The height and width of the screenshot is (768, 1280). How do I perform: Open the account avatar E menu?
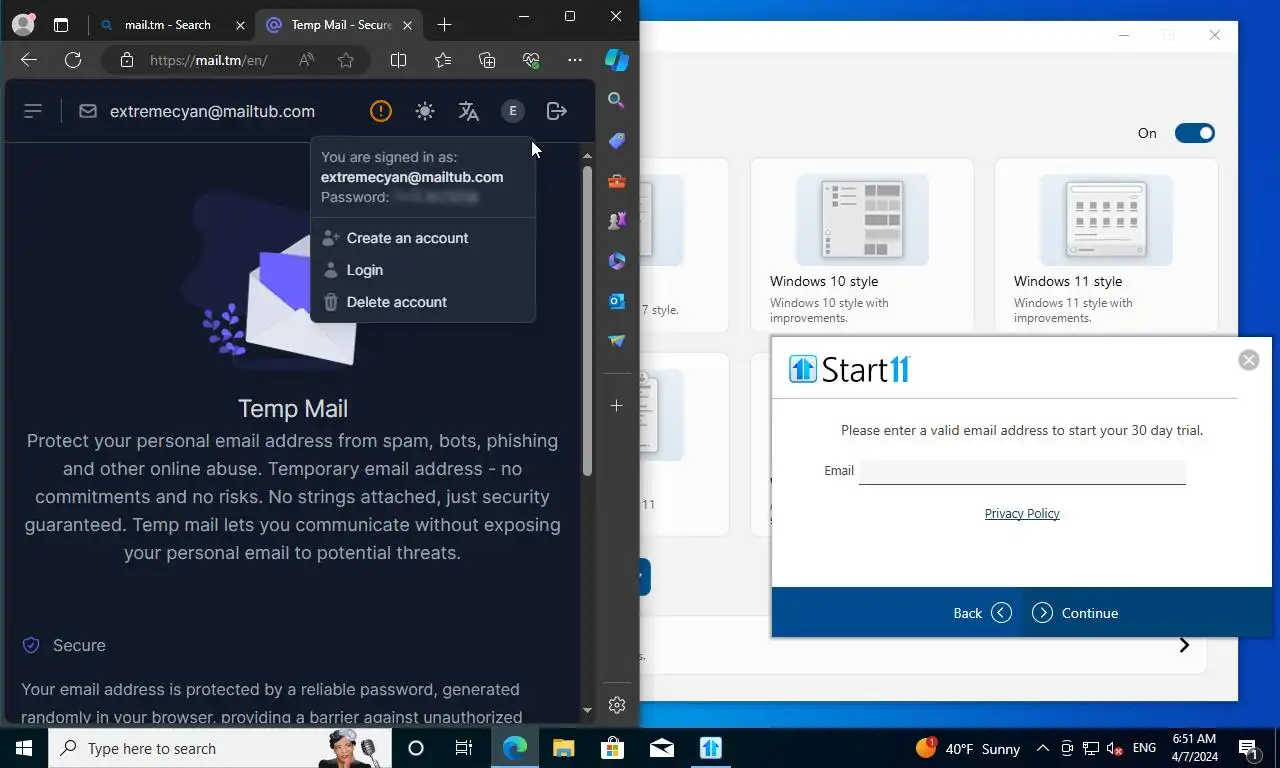513,111
